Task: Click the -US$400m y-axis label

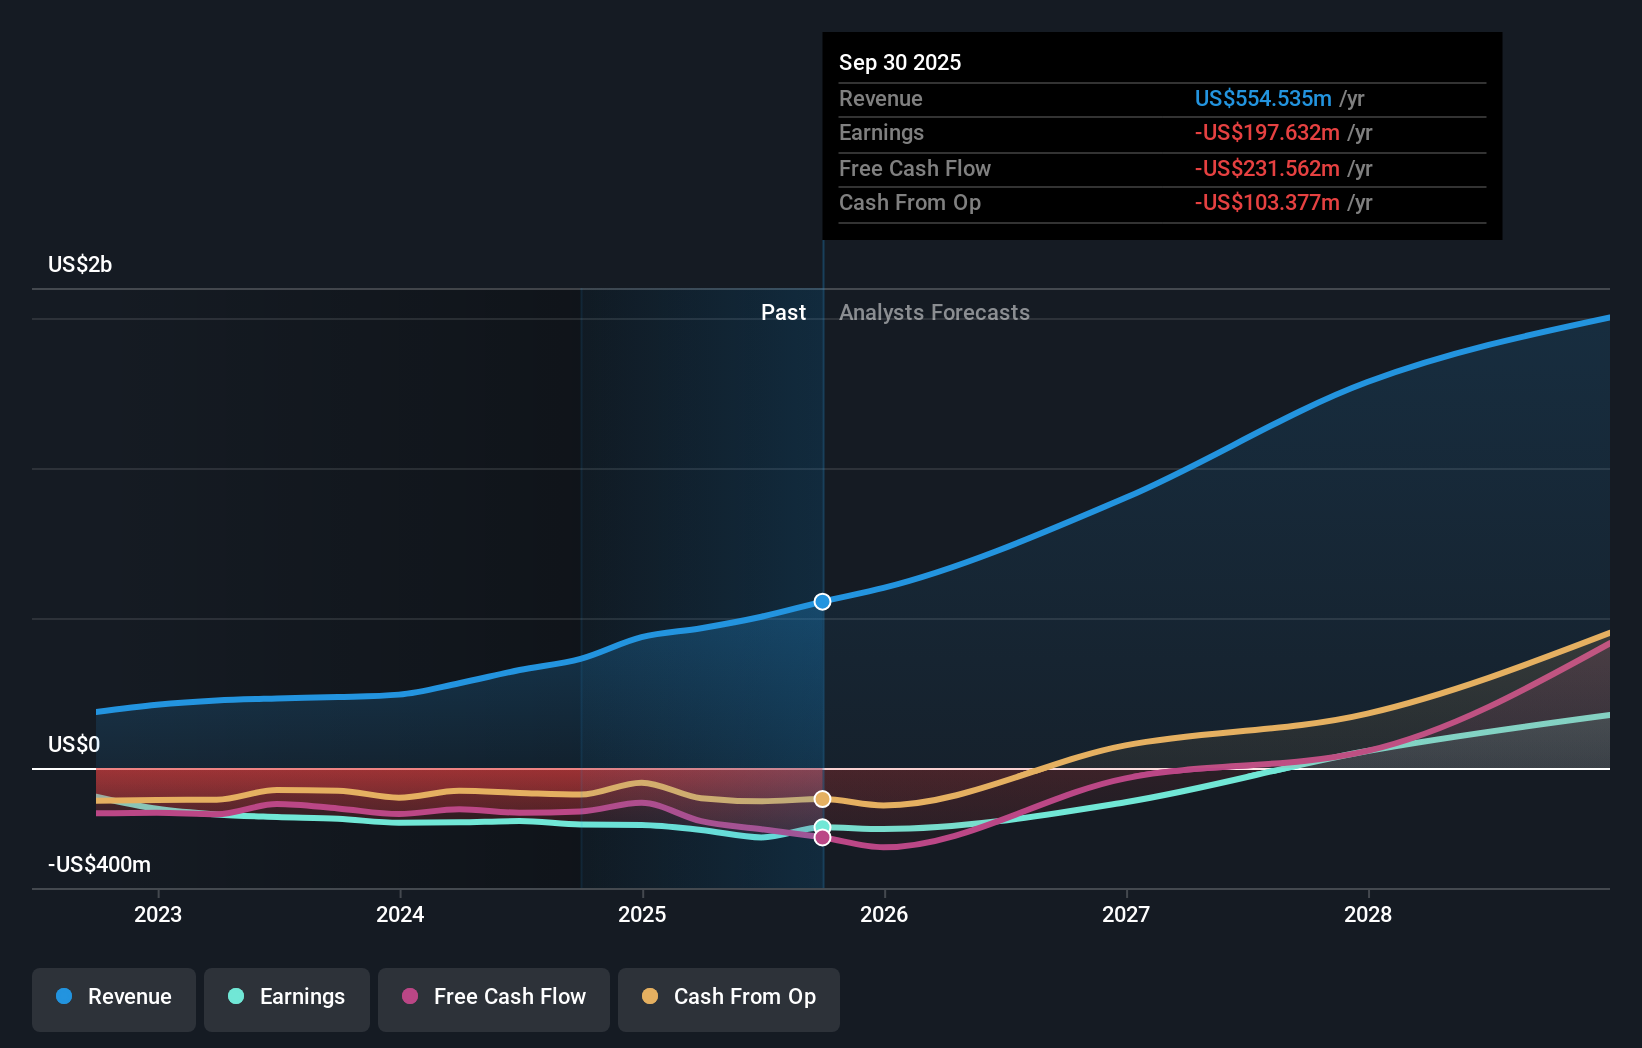Action: (x=99, y=865)
